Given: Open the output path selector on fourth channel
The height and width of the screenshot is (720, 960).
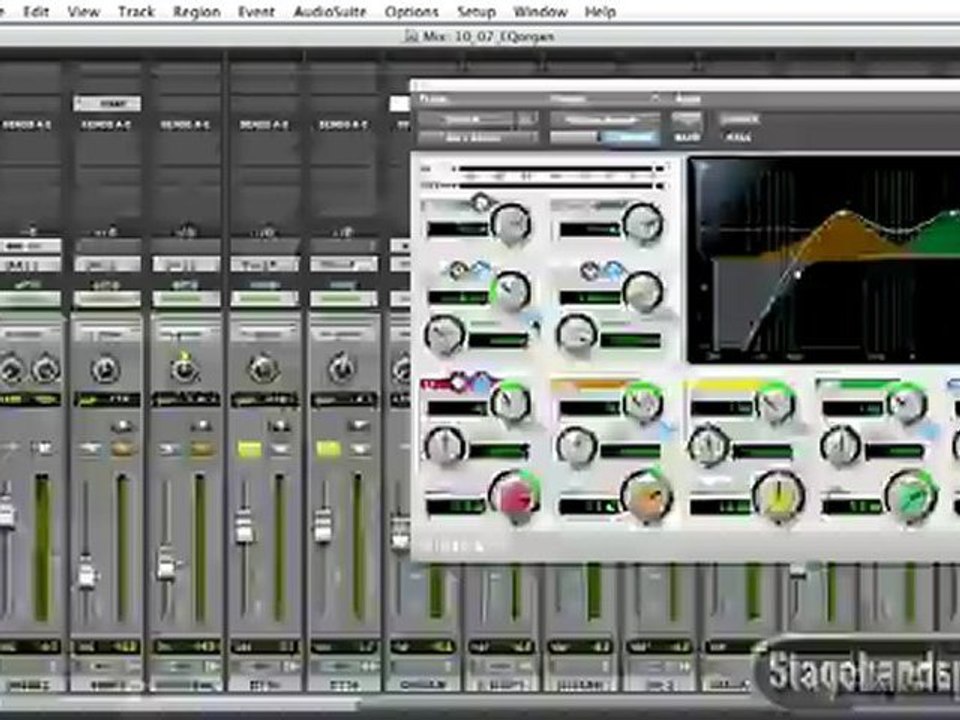Looking at the screenshot, I should pyautogui.click(x=264, y=264).
